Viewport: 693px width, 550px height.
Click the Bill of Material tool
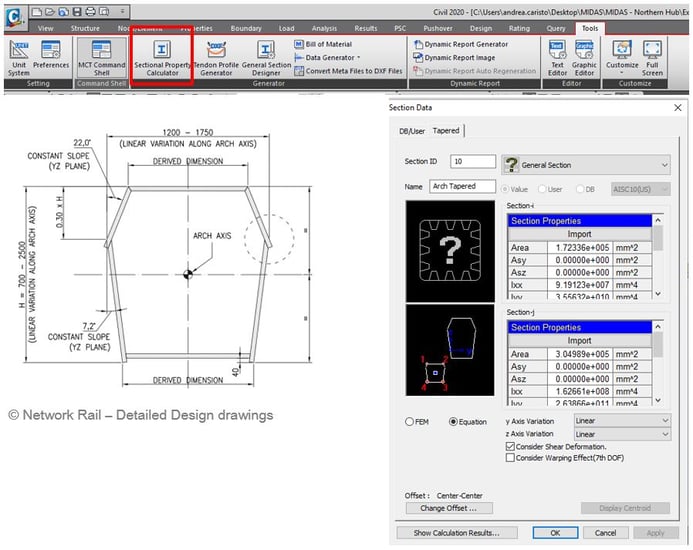[323, 44]
